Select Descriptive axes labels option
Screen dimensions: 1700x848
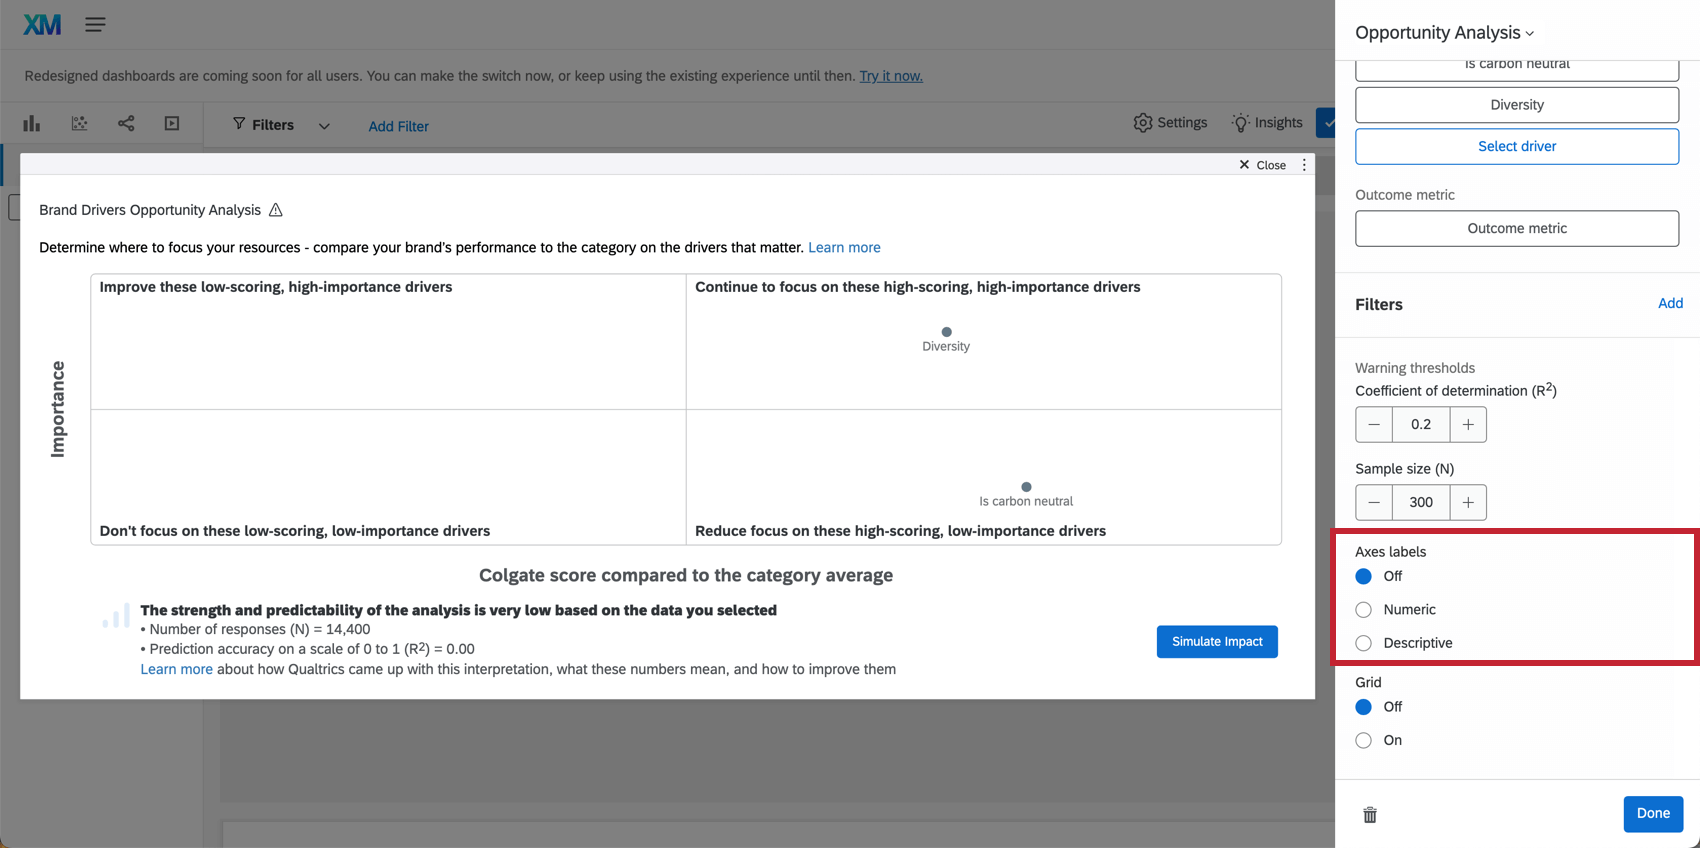(1364, 643)
